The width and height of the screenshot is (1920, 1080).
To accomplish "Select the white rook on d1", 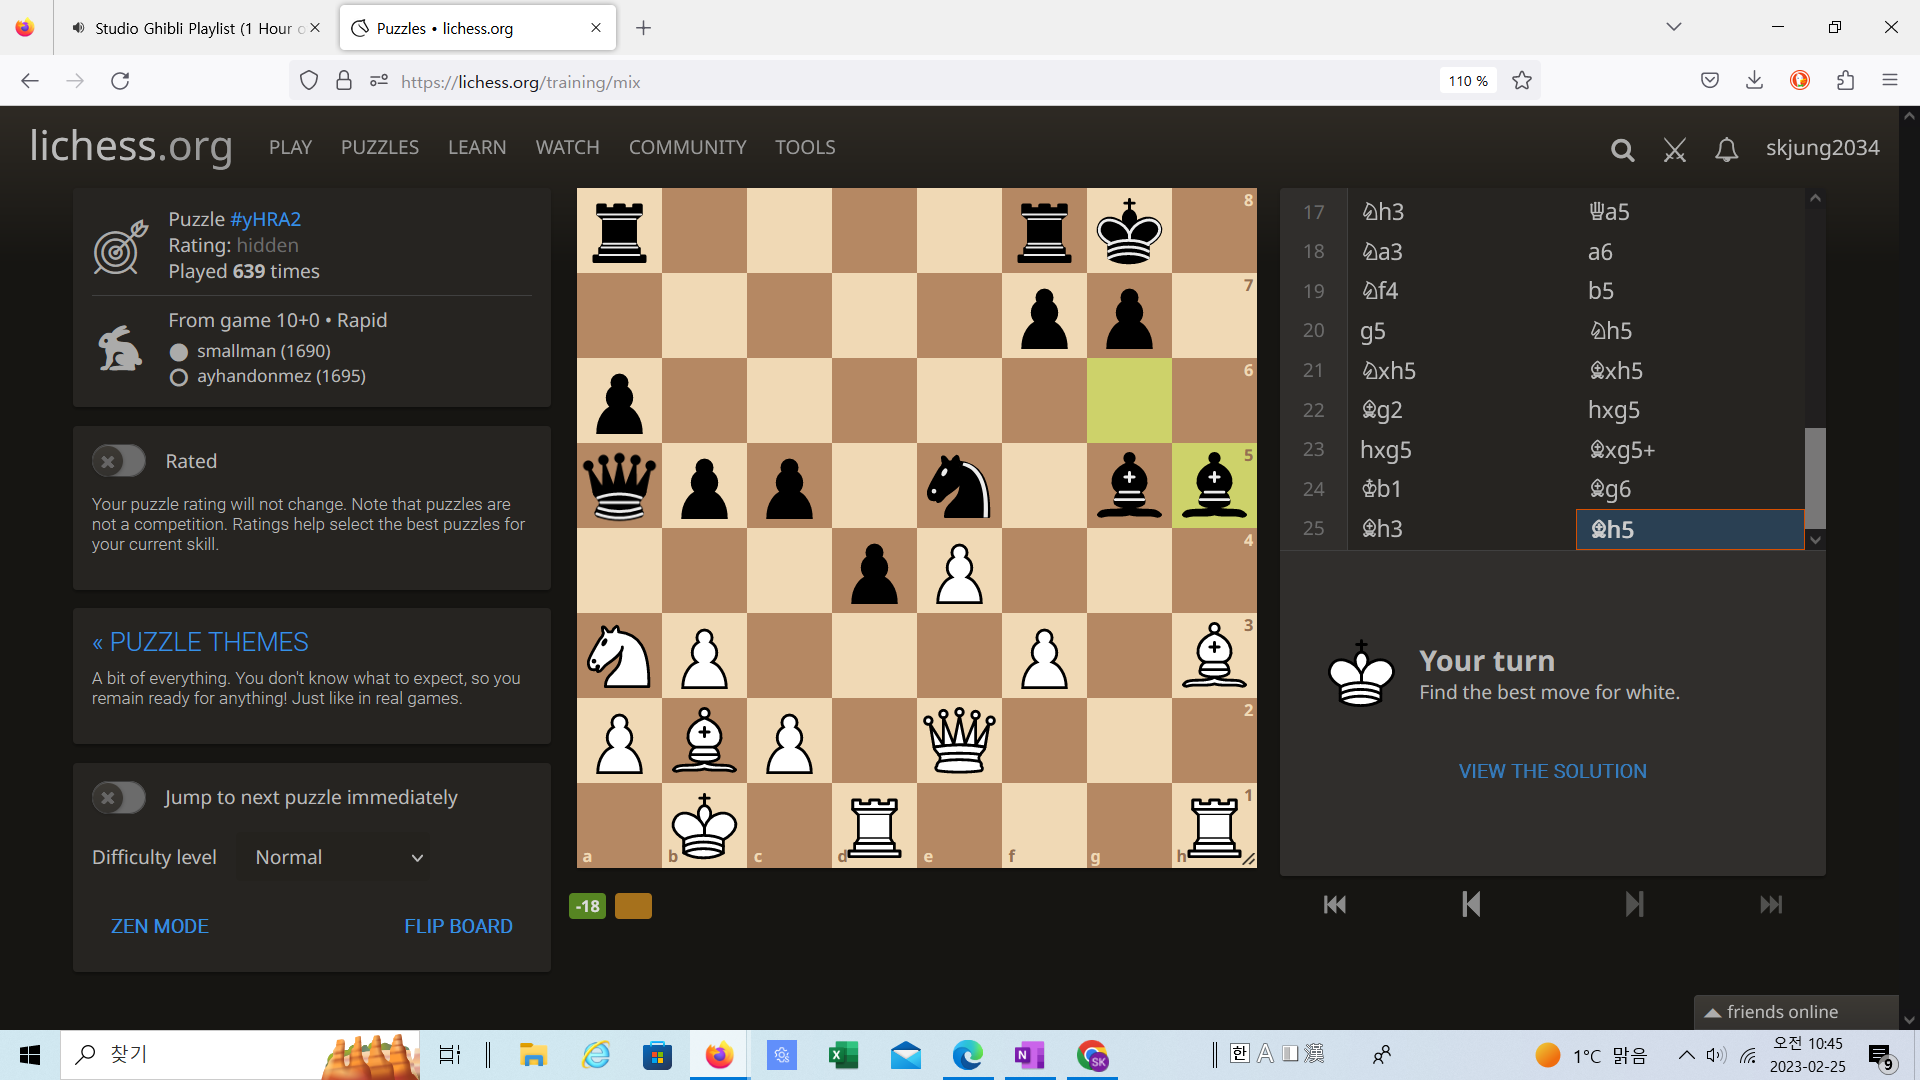I will pyautogui.click(x=874, y=826).
